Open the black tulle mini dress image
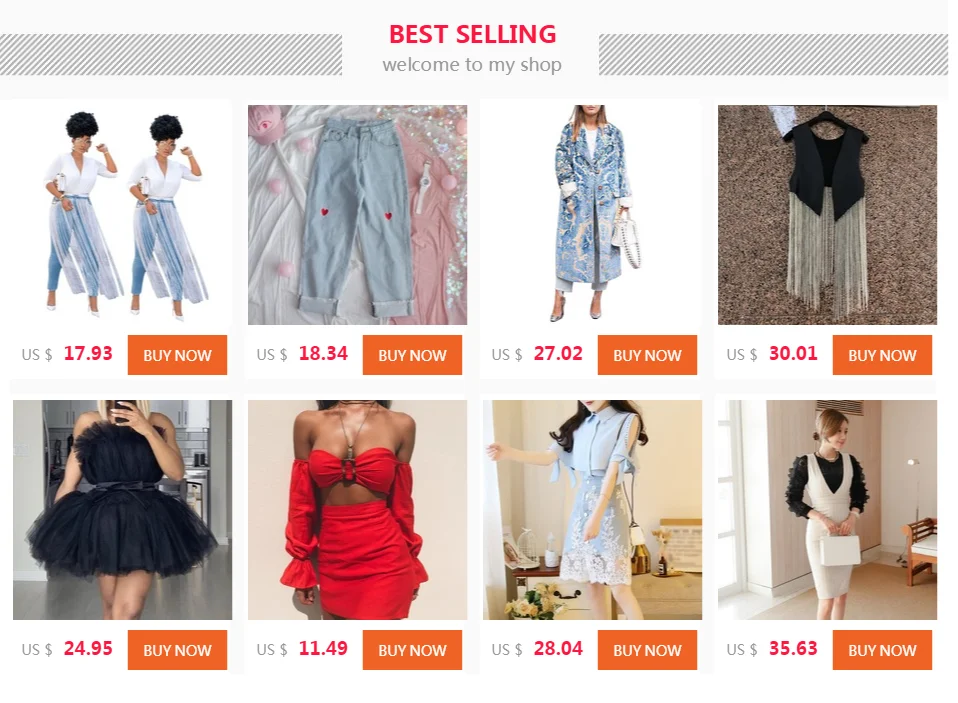Image resolution: width=958 pixels, height=703 pixels. (x=122, y=510)
